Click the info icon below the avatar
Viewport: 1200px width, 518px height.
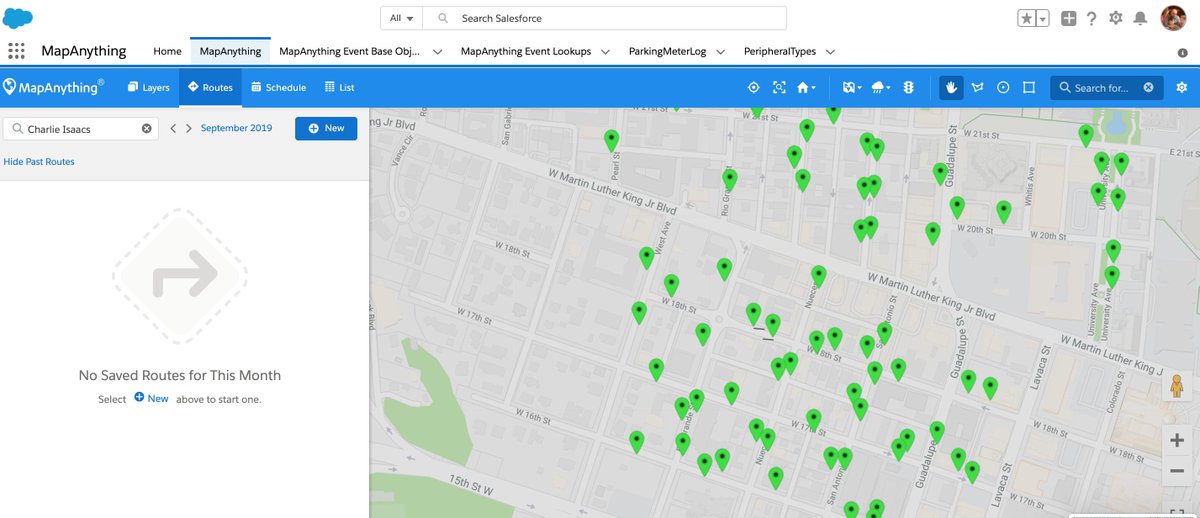pos(1182,52)
